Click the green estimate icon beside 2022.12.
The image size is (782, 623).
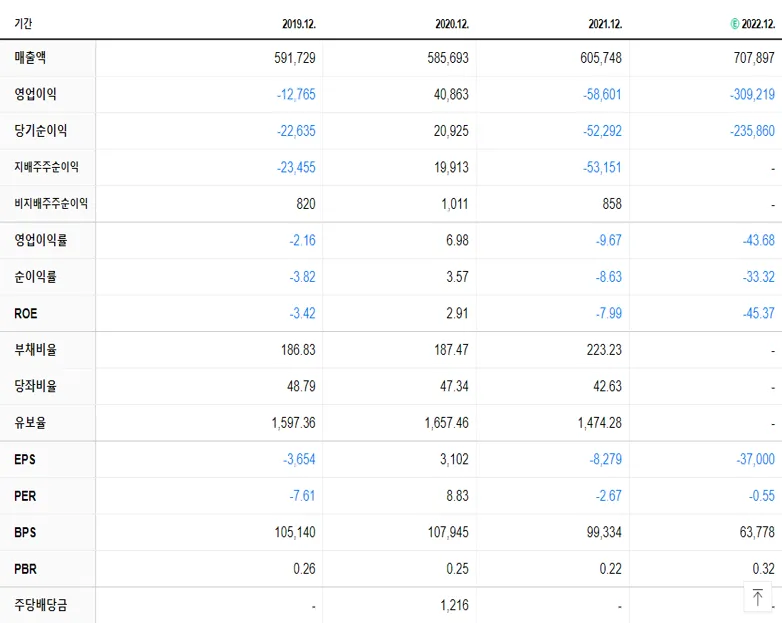click(735, 23)
